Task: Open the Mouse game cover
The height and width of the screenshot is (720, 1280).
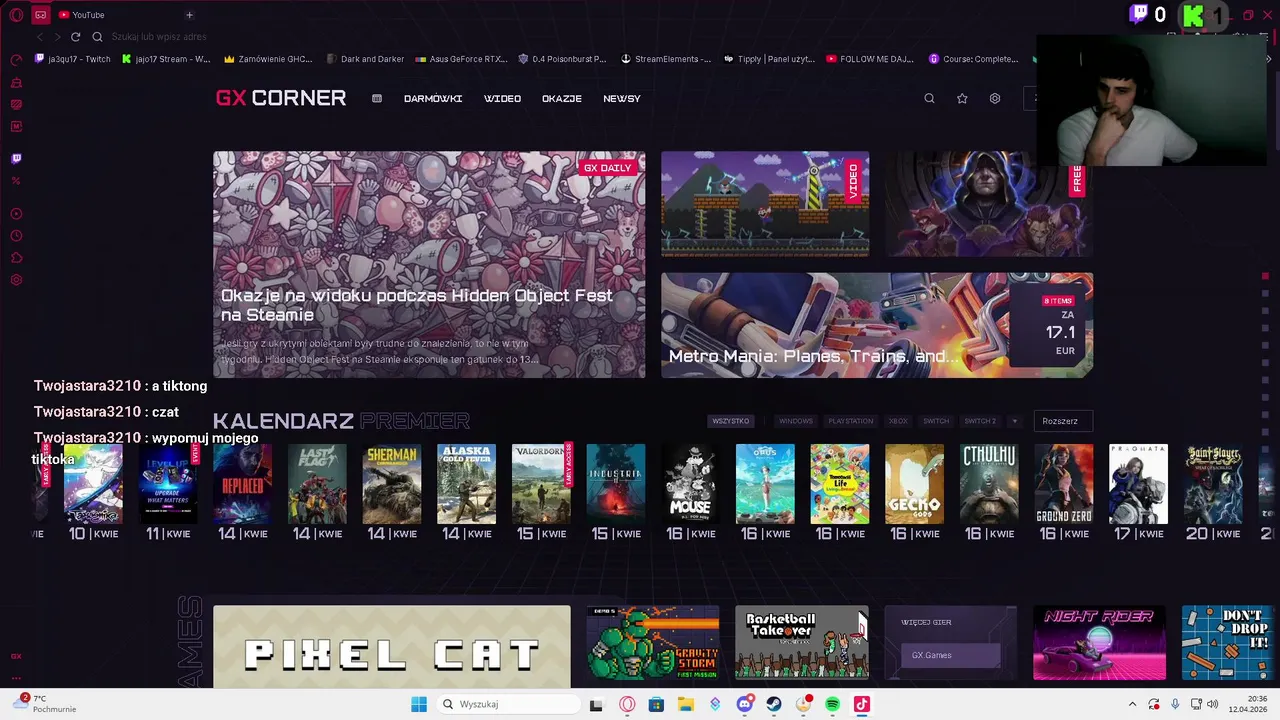Action: click(x=690, y=484)
